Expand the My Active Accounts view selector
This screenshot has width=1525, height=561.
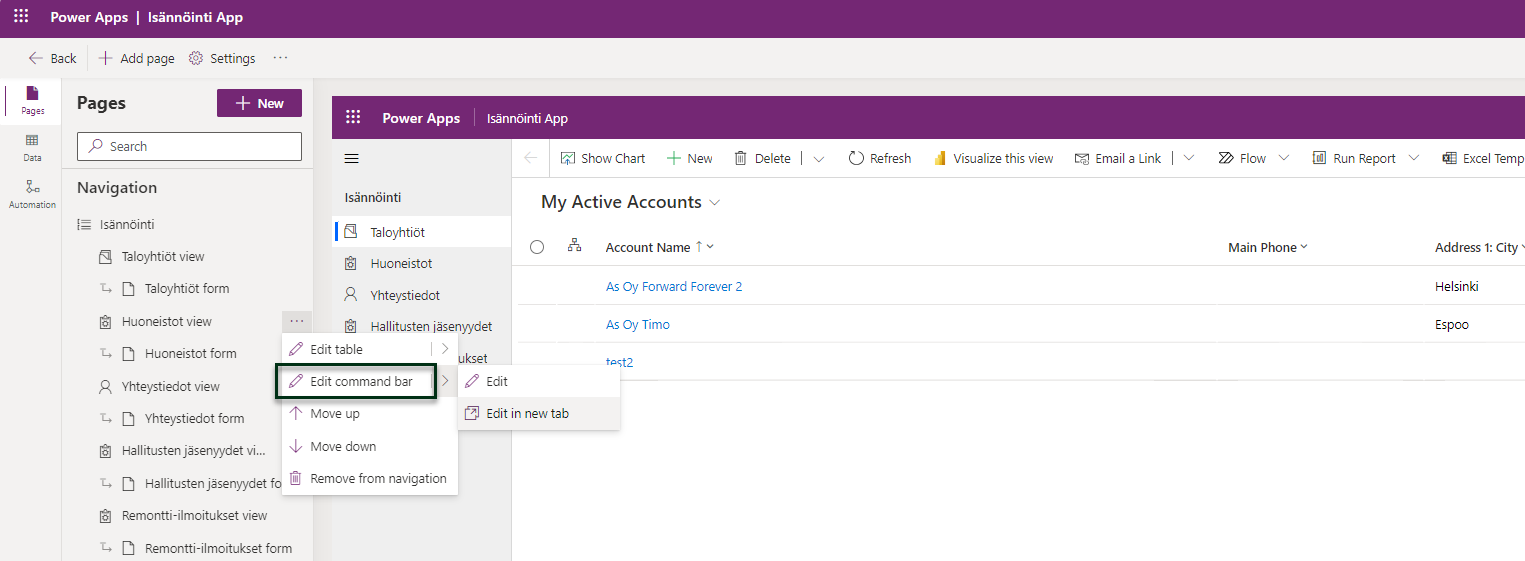click(715, 203)
